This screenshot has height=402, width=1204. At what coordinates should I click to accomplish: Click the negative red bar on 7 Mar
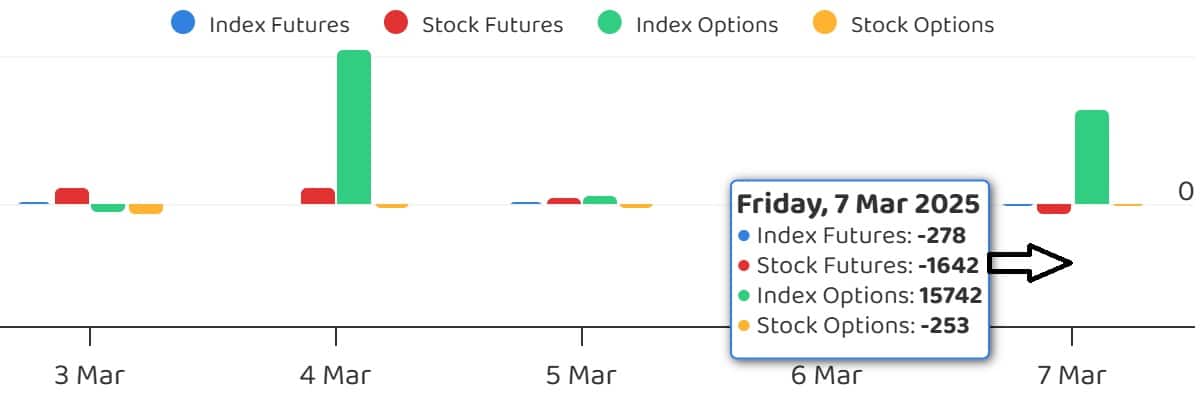[x=1054, y=209]
